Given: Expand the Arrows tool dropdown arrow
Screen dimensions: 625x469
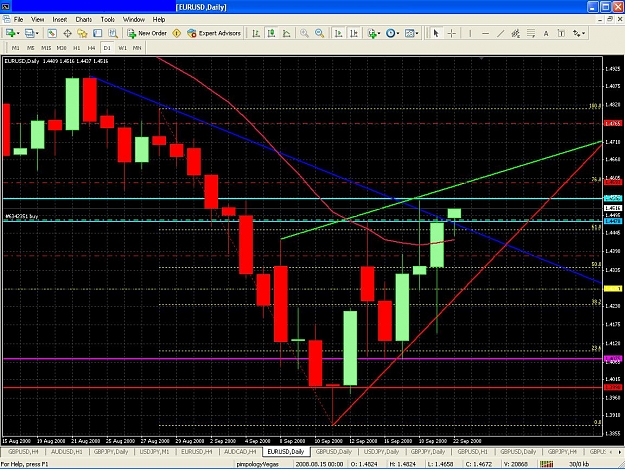Looking at the screenshot, I should pyautogui.click(x=584, y=33).
